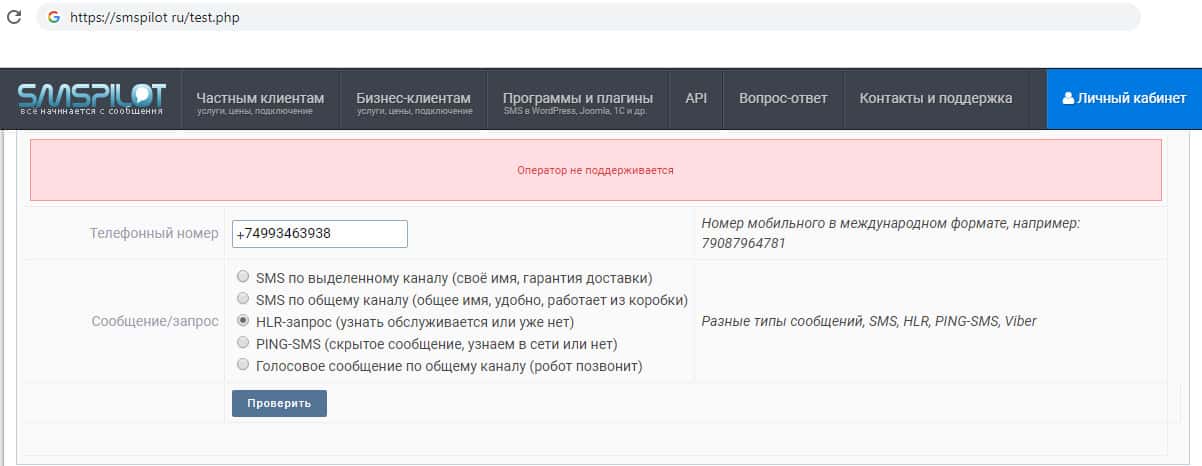Click the browser reload icon
The height and width of the screenshot is (466, 1202).
pos(14,17)
